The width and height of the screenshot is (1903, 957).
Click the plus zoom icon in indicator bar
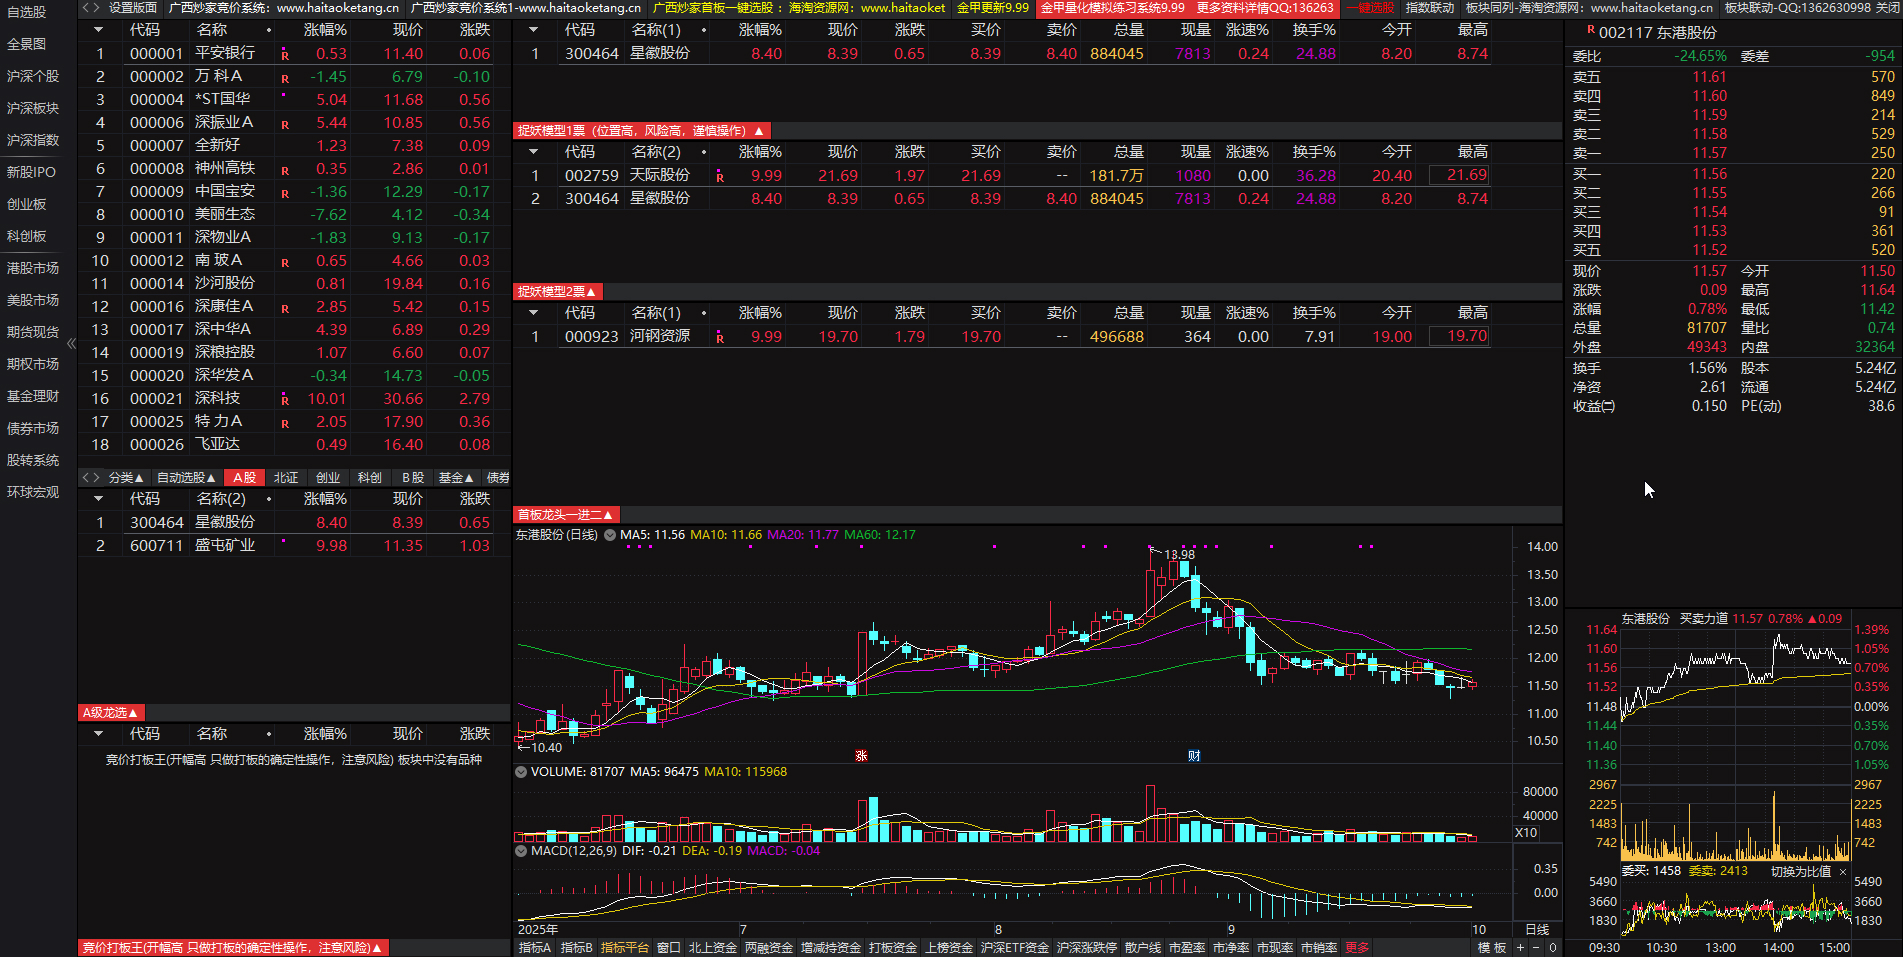coord(1521,947)
